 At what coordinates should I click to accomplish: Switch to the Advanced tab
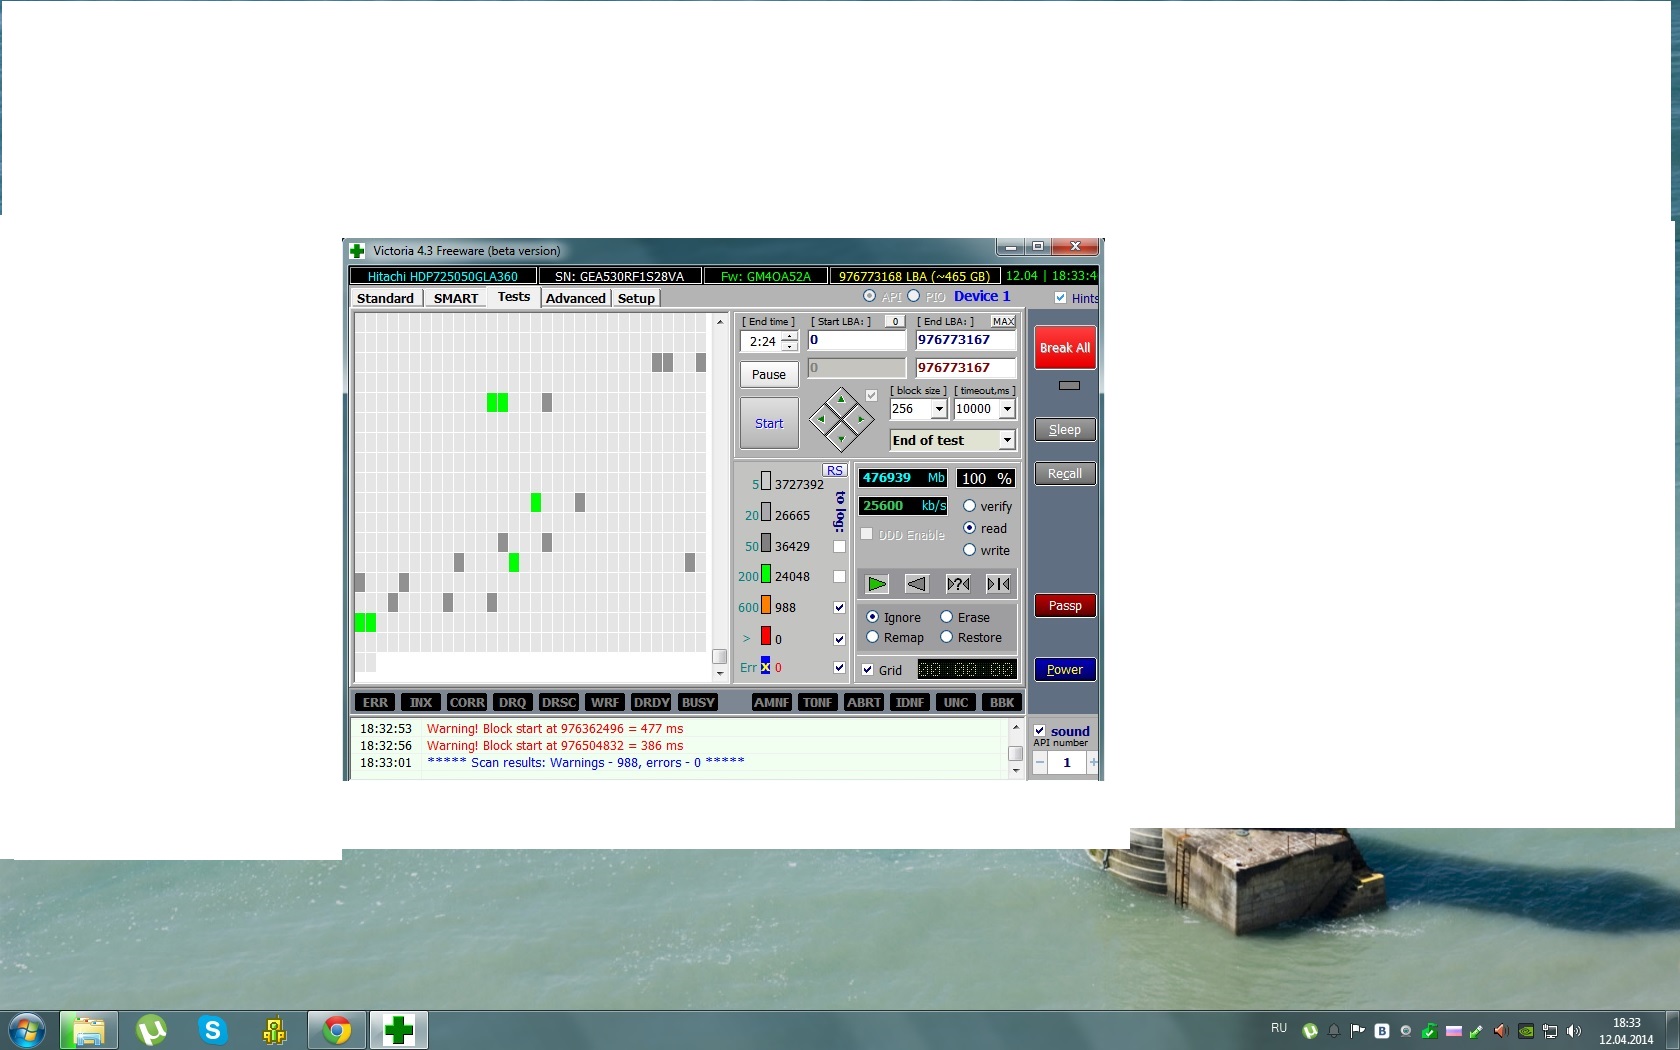[x=576, y=298]
